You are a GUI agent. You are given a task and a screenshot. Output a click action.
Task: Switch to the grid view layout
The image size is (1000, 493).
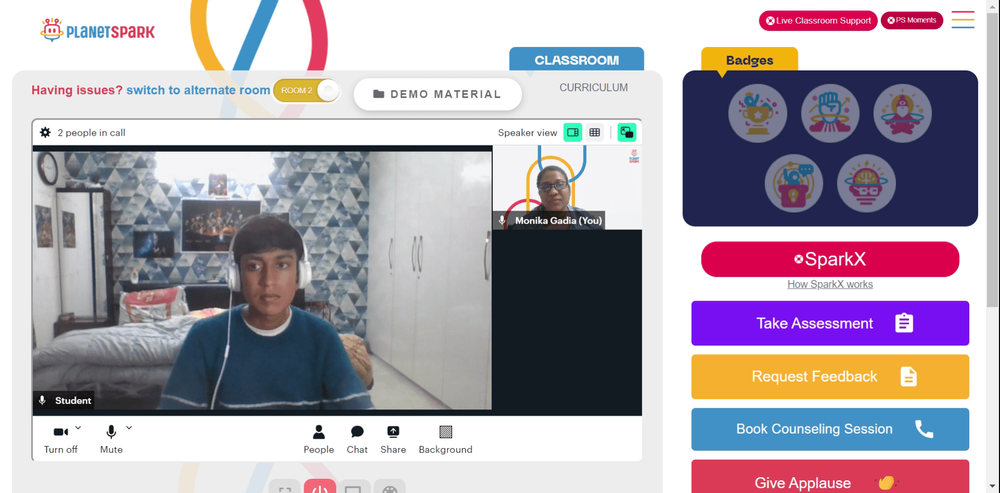[x=594, y=133]
